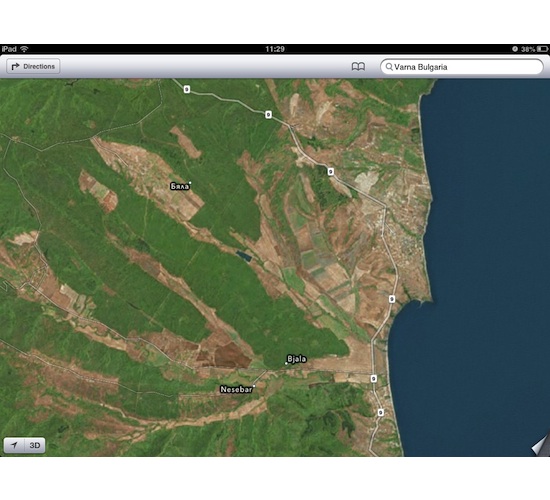Focus the Varna Bulgaria search field
This screenshot has height=500, width=550.
click(462, 66)
